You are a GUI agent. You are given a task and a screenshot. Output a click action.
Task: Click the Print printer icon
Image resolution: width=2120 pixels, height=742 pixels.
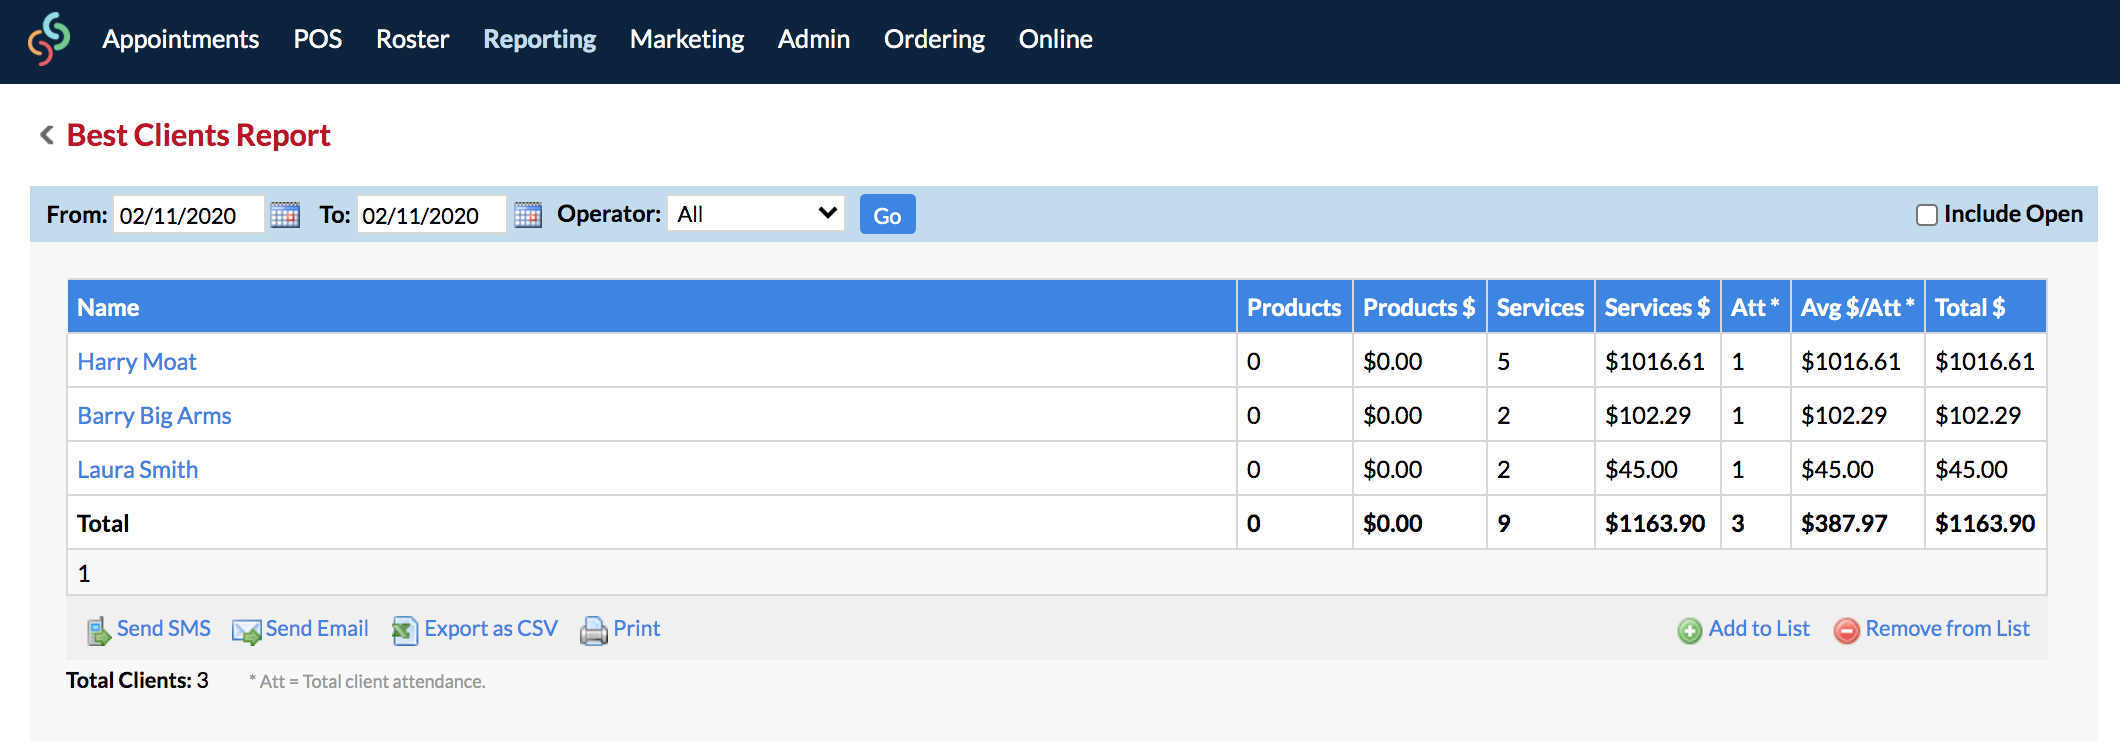click(594, 630)
